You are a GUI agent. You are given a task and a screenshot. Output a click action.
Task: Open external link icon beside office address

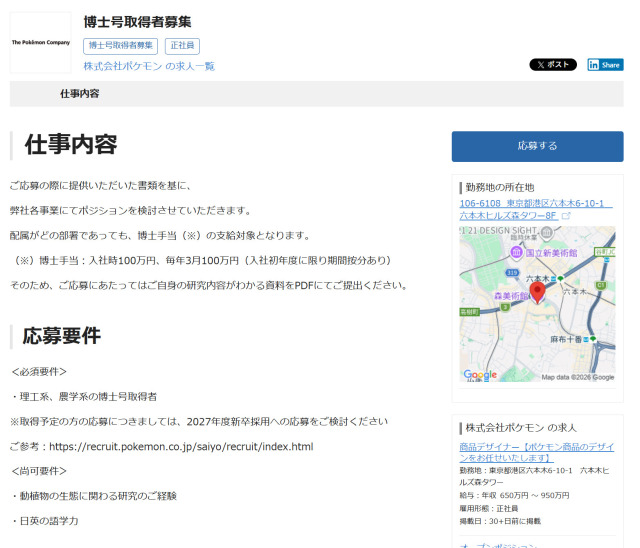click(567, 216)
